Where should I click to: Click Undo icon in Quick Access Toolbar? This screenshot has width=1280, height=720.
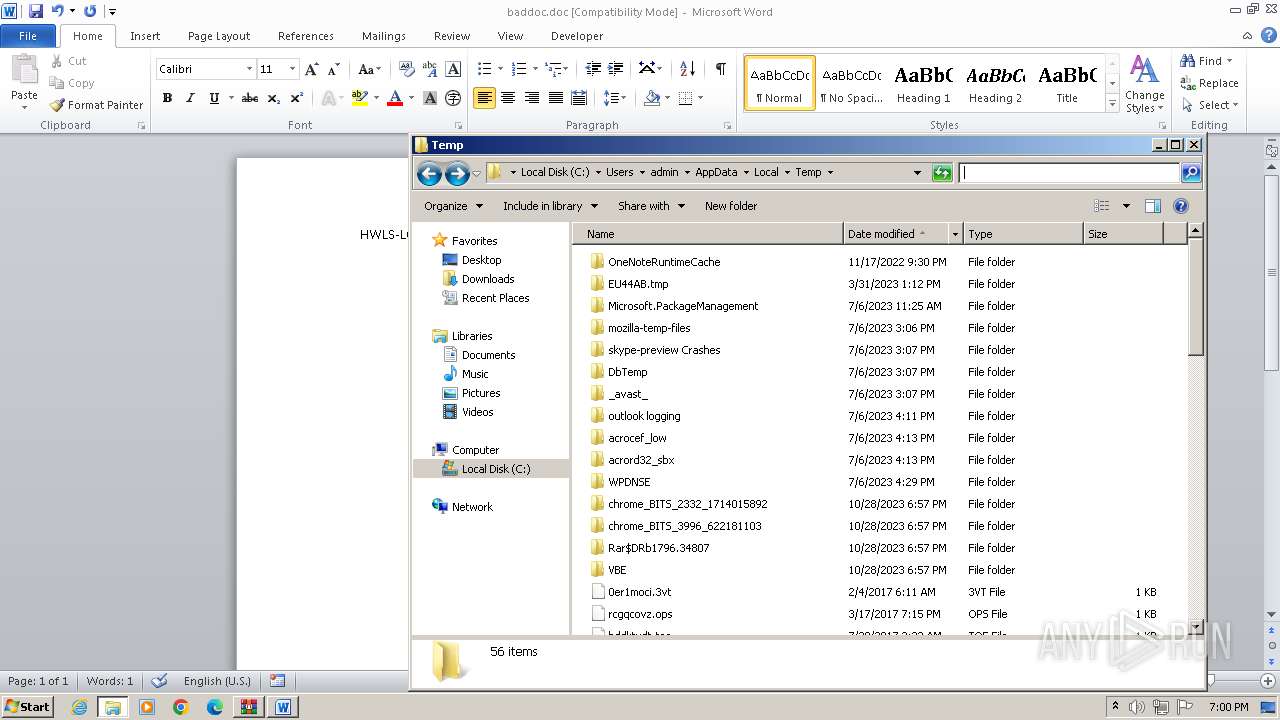(58, 11)
